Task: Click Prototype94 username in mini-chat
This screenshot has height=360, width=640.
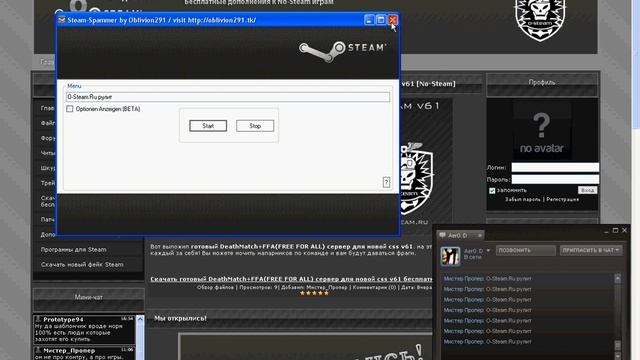Action: tap(63, 320)
